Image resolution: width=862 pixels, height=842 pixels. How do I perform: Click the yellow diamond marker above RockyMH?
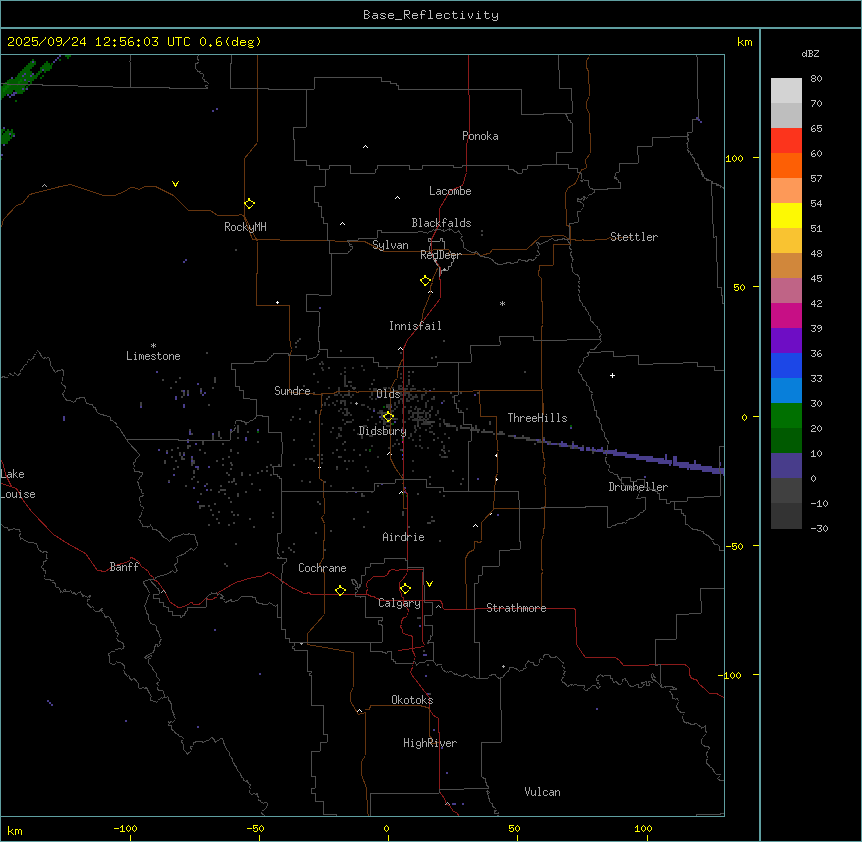pyautogui.click(x=249, y=203)
